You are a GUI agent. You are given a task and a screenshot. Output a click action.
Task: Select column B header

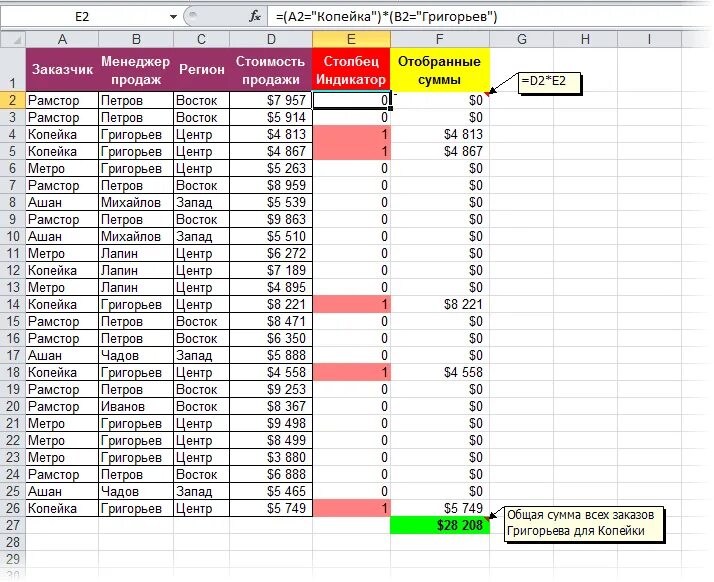(x=136, y=39)
